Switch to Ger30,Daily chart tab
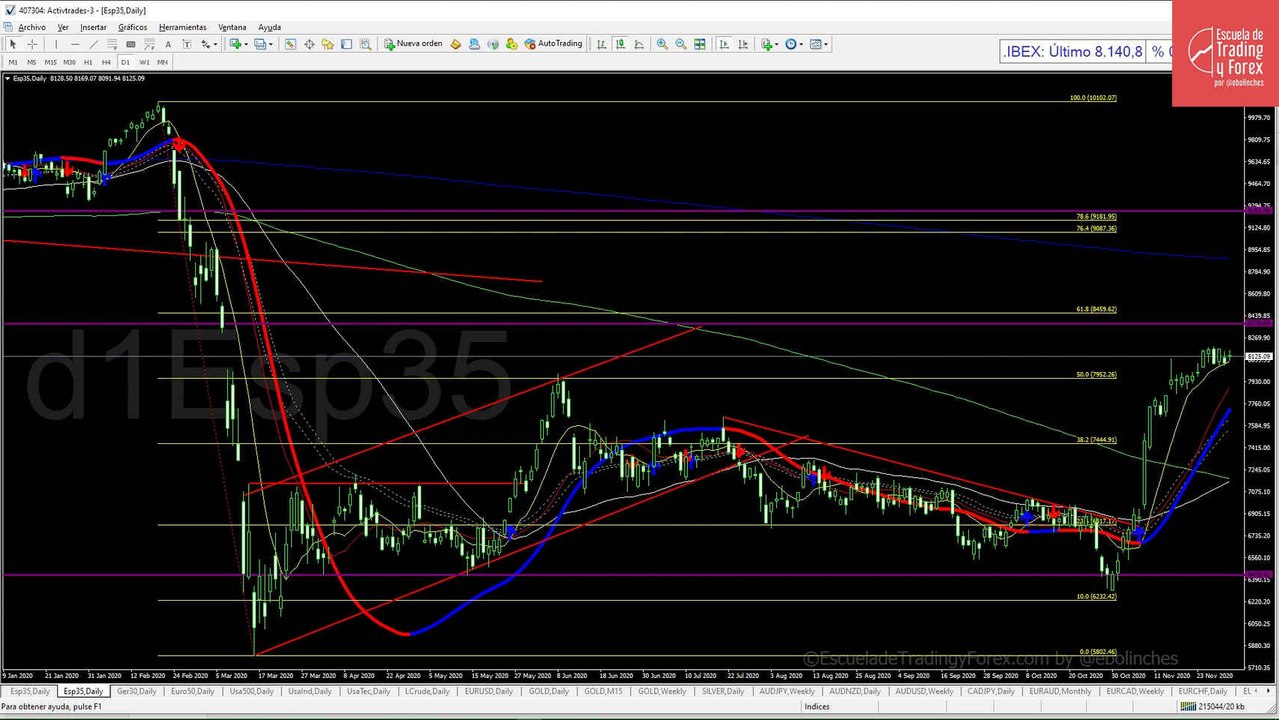The height and width of the screenshot is (720, 1279). pyautogui.click(x=136, y=691)
